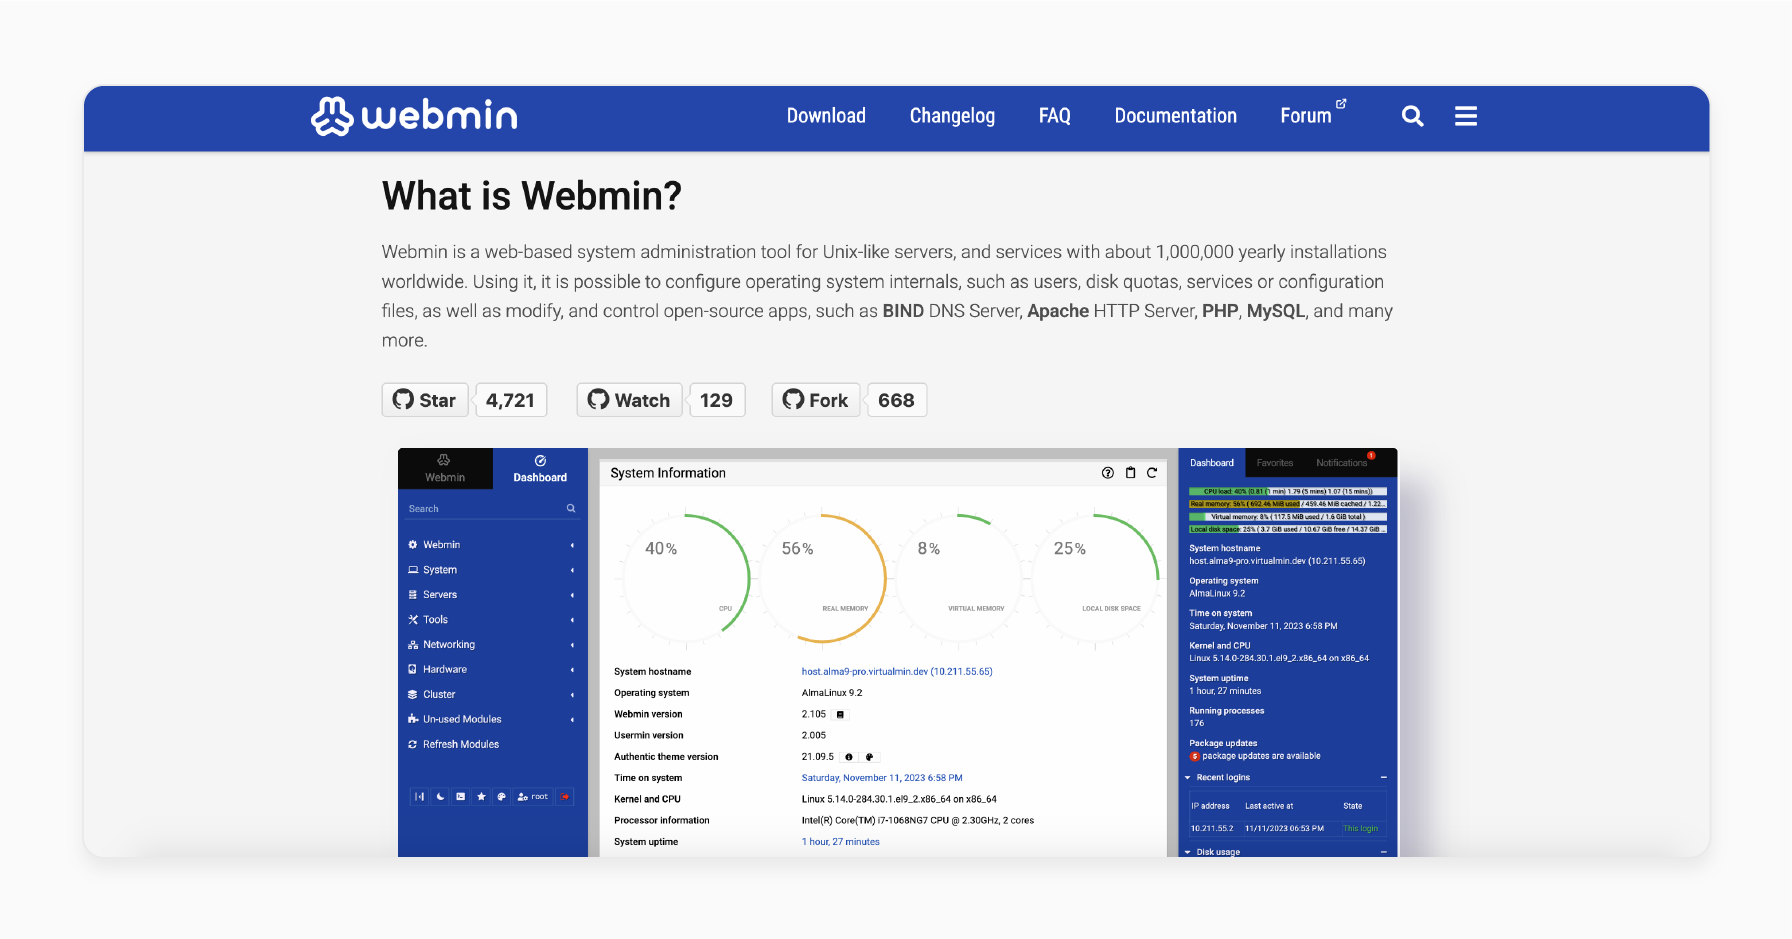Minimize Recent logins with minus icon
1792x939 pixels.
pyautogui.click(x=1383, y=777)
